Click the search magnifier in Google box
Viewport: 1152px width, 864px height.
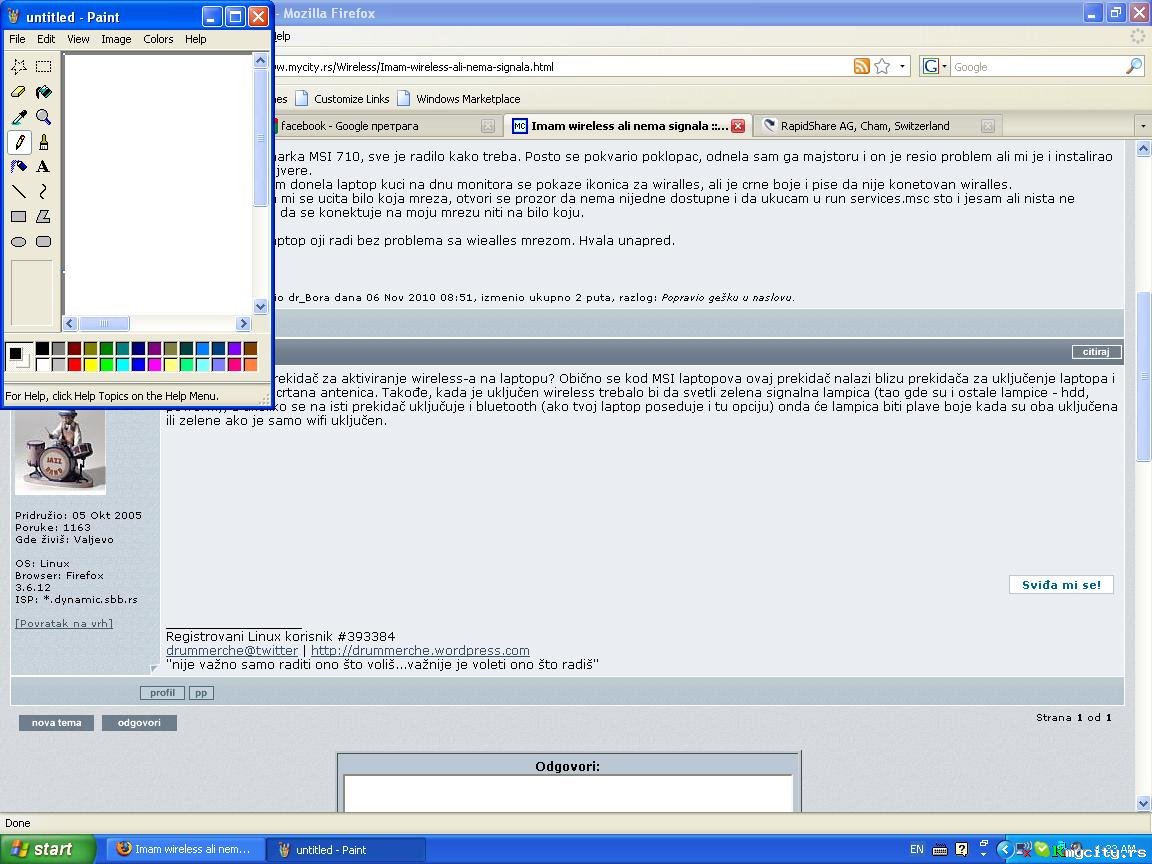tap(1134, 66)
